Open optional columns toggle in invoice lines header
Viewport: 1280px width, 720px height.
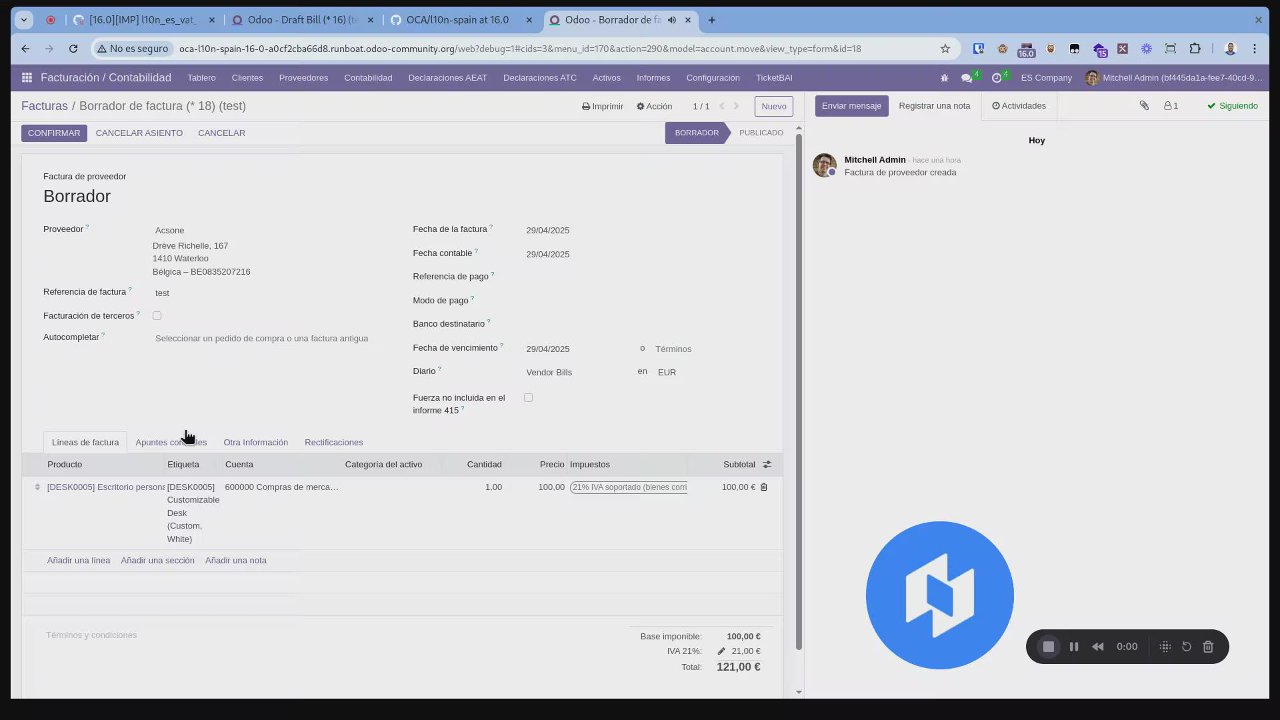[767, 464]
